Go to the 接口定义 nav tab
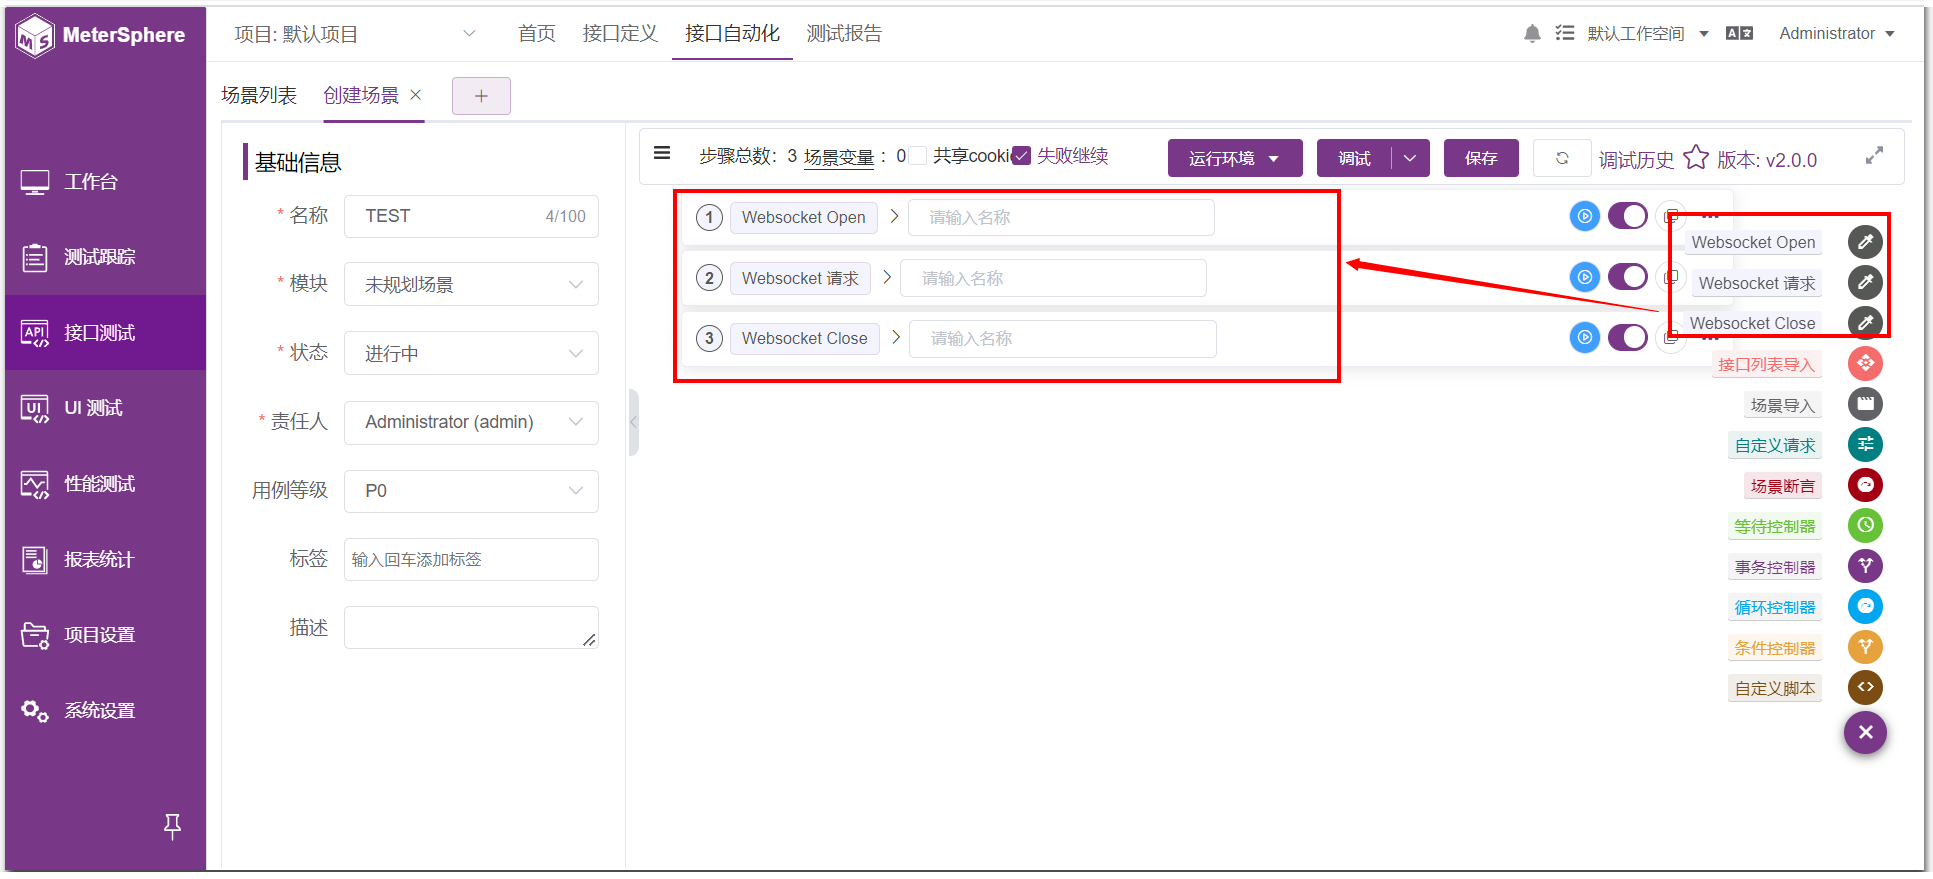The height and width of the screenshot is (879, 1933). click(620, 34)
